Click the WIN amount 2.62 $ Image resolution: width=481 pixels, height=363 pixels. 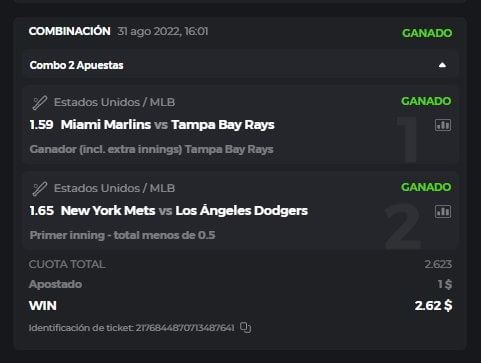coord(433,306)
